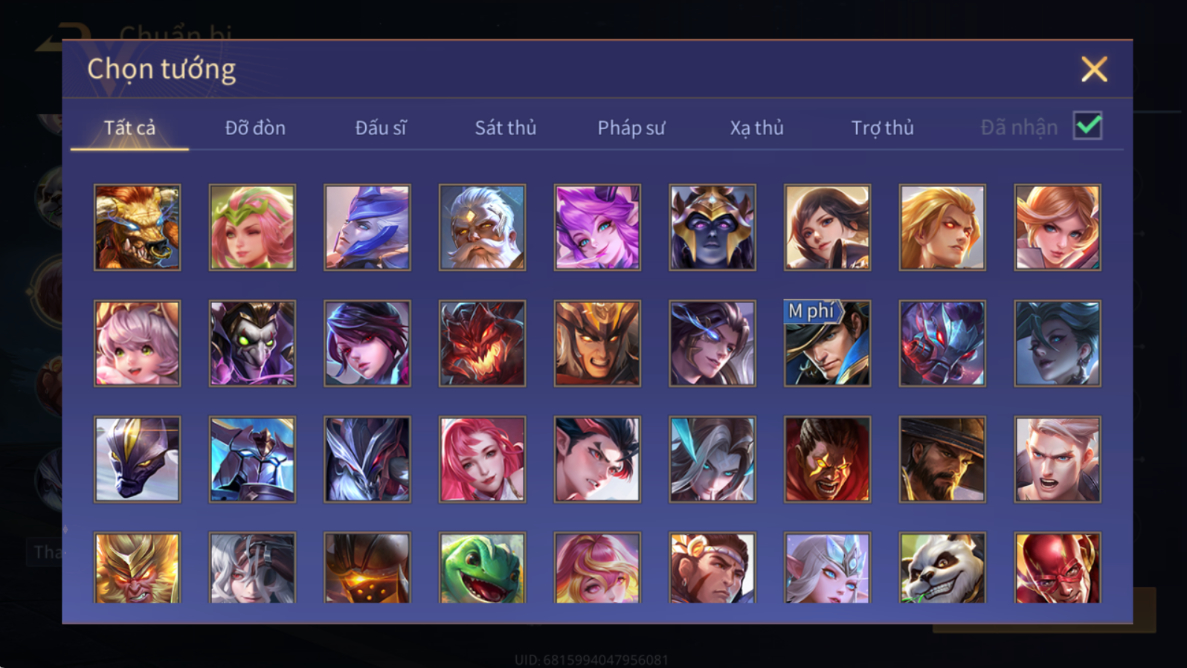Show the 'Sát thủ' hero category
Image resolution: width=1187 pixels, height=668 pixels.
(x=506, y=127)
